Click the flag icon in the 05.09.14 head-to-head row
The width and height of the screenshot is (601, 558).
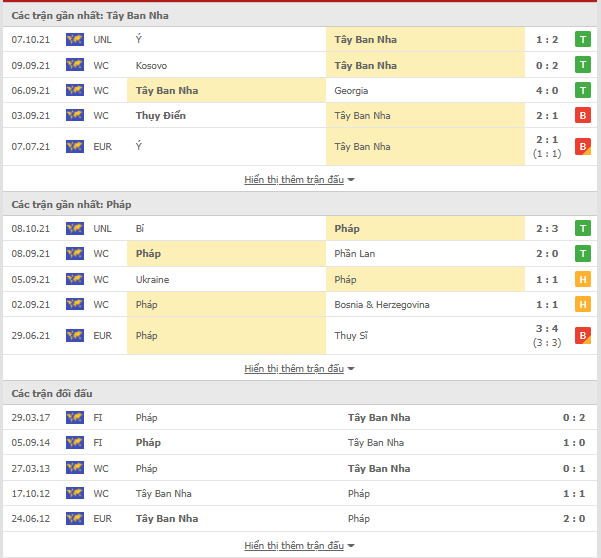point(75,443)
